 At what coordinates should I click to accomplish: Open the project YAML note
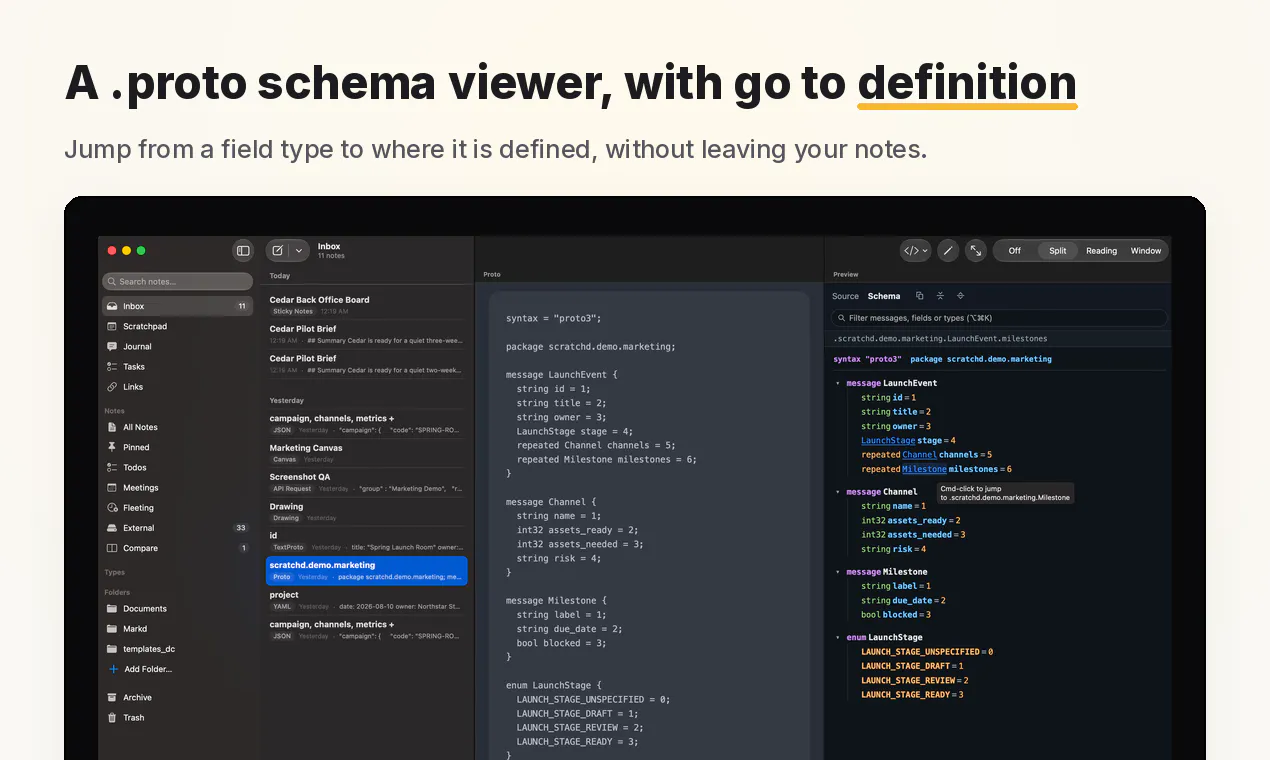pyautogui.click(x=366, y=600)
